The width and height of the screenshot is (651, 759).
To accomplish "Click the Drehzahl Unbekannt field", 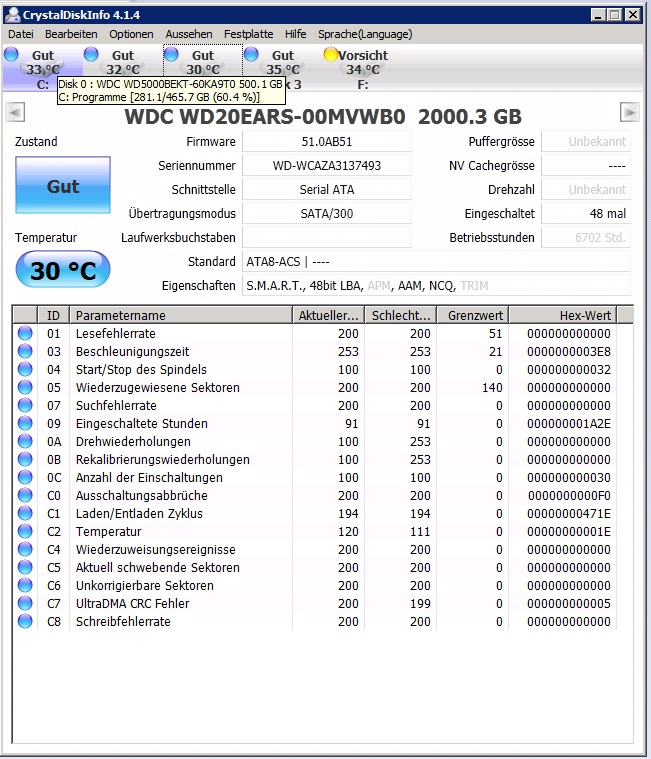I will pos(586,190).
